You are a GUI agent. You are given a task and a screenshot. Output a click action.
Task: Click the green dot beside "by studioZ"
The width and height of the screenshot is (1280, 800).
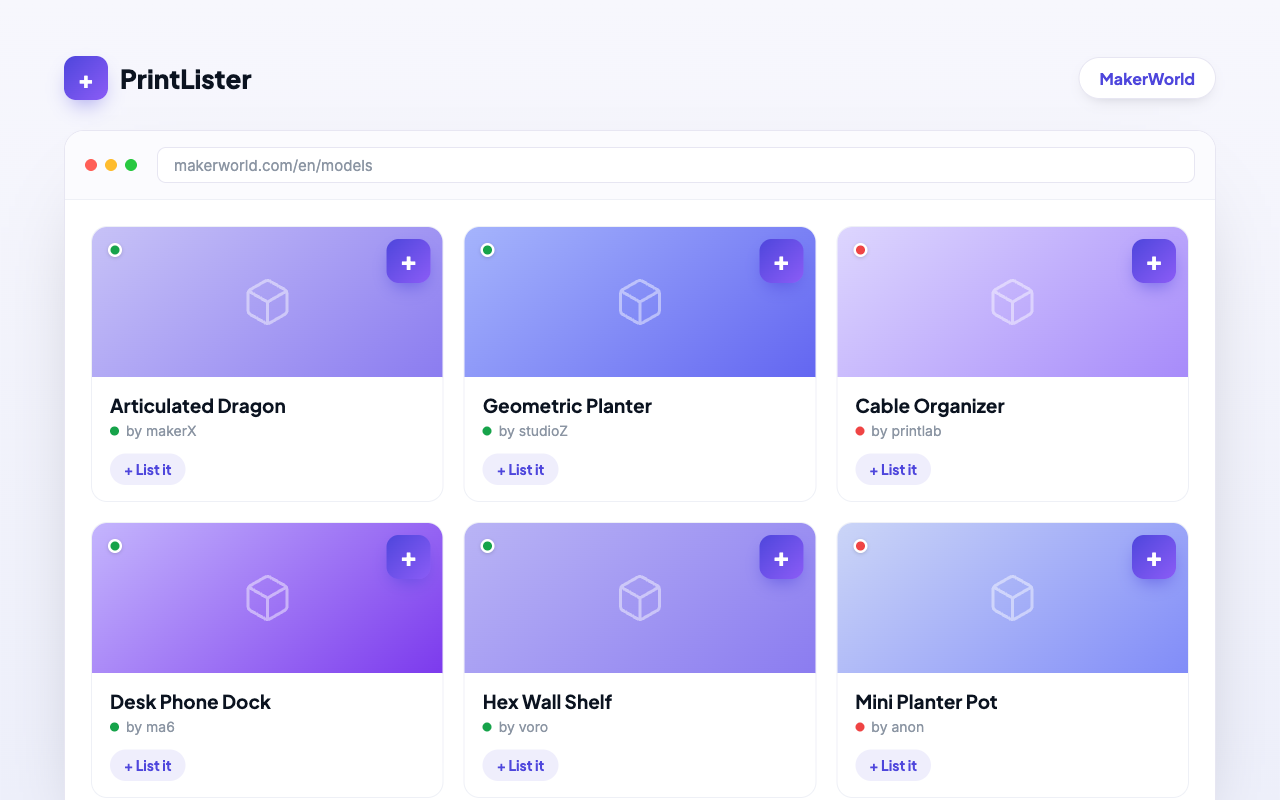pos(487,431)
